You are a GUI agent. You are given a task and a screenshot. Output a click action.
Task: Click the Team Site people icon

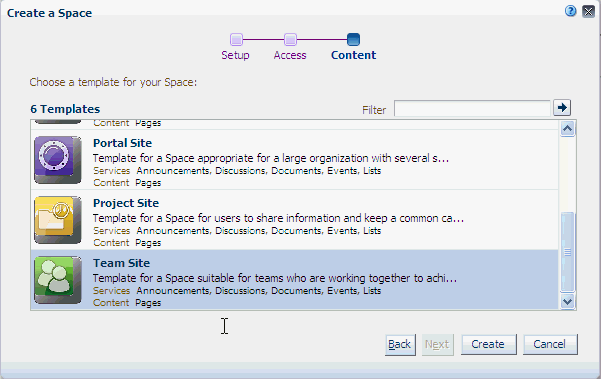click(57, 280)
